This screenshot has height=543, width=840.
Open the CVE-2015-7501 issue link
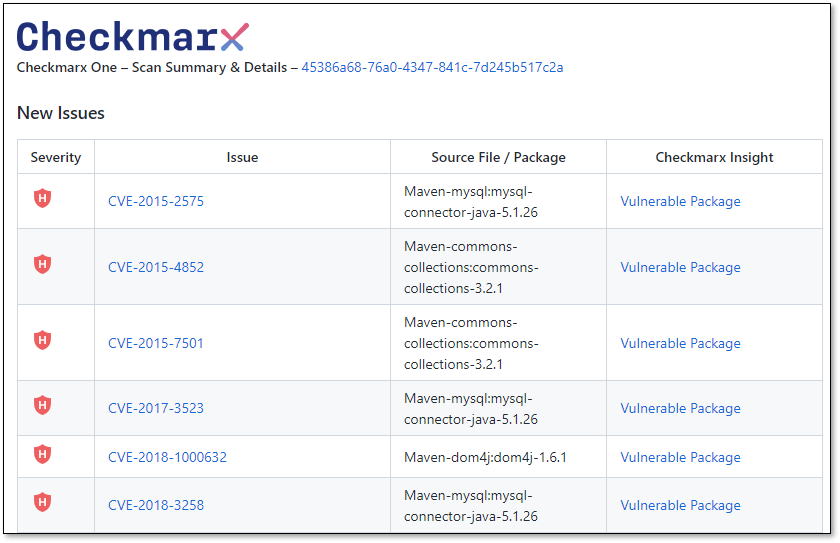click(156, 343)
